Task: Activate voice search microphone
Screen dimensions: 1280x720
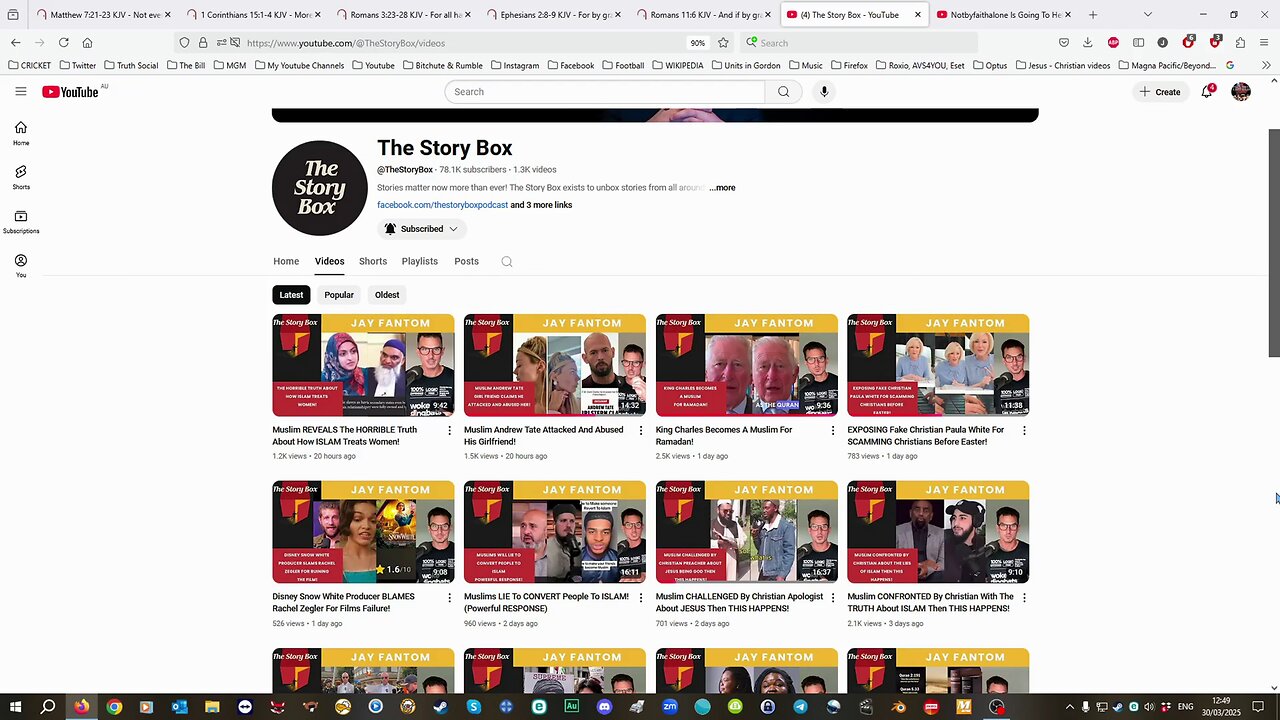Action: (824, 91)
